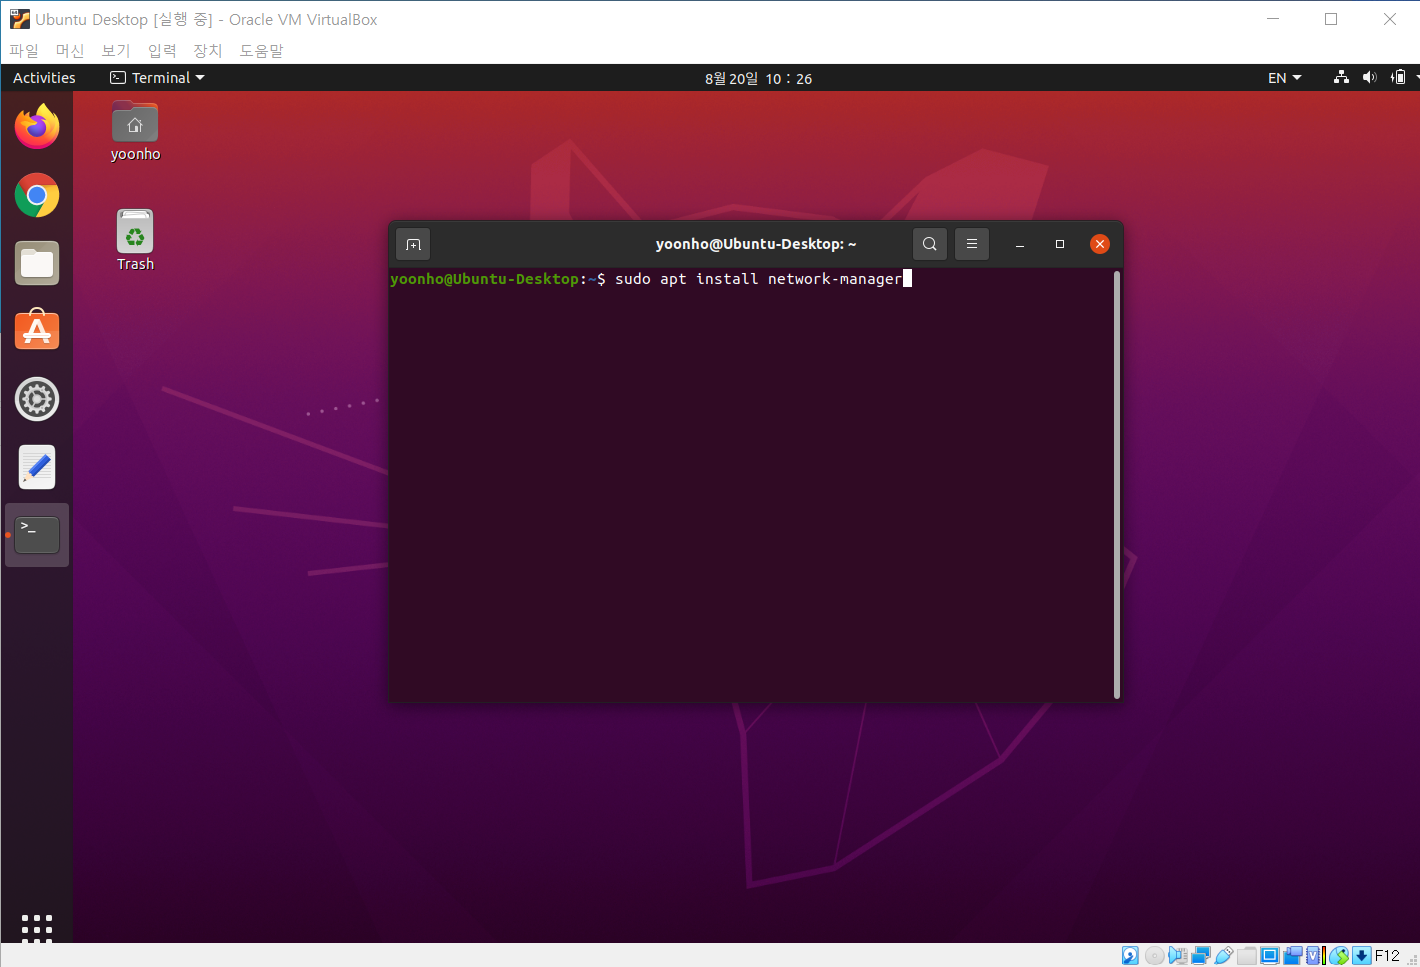1420x967 pixels.
Task: Click VirtualBox optical disc status icon
Action: click(1154, 955)
